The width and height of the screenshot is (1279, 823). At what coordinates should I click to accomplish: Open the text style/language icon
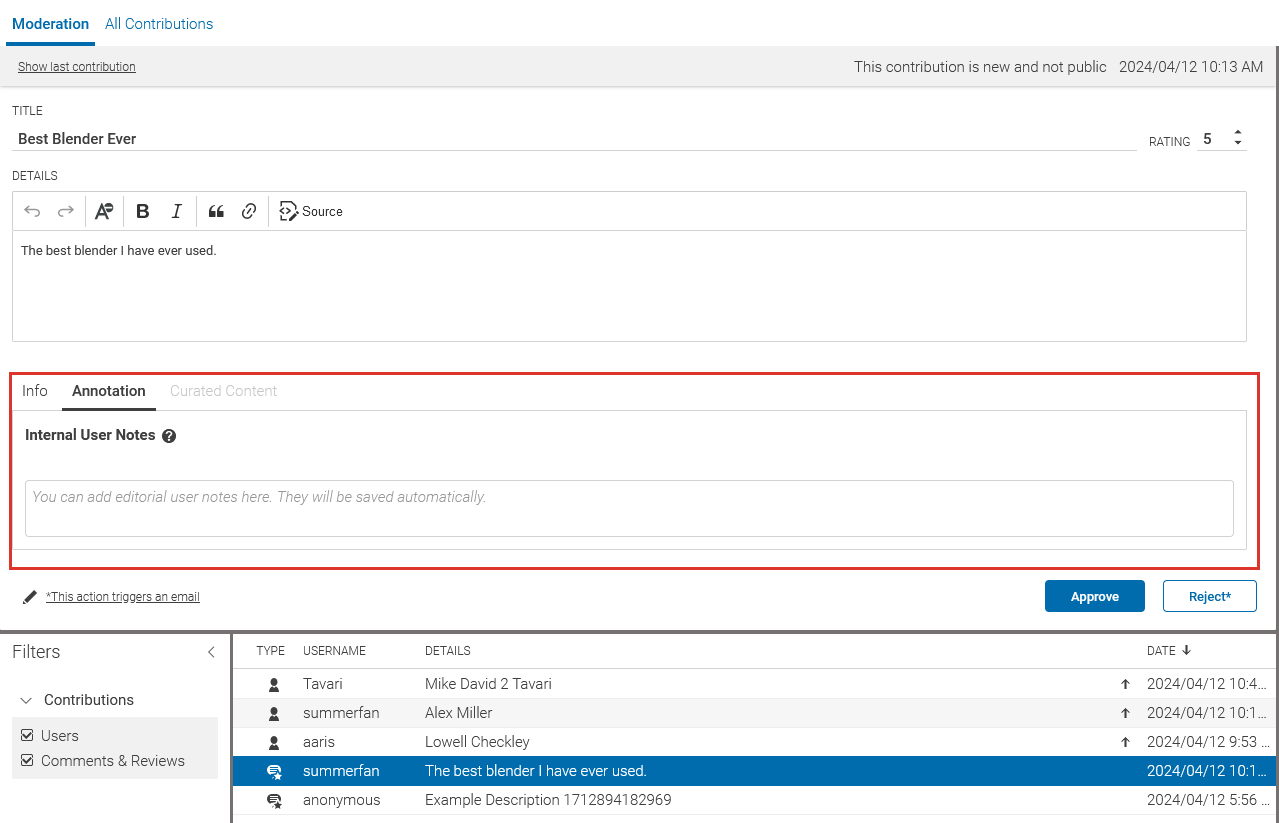coord(104,211)
